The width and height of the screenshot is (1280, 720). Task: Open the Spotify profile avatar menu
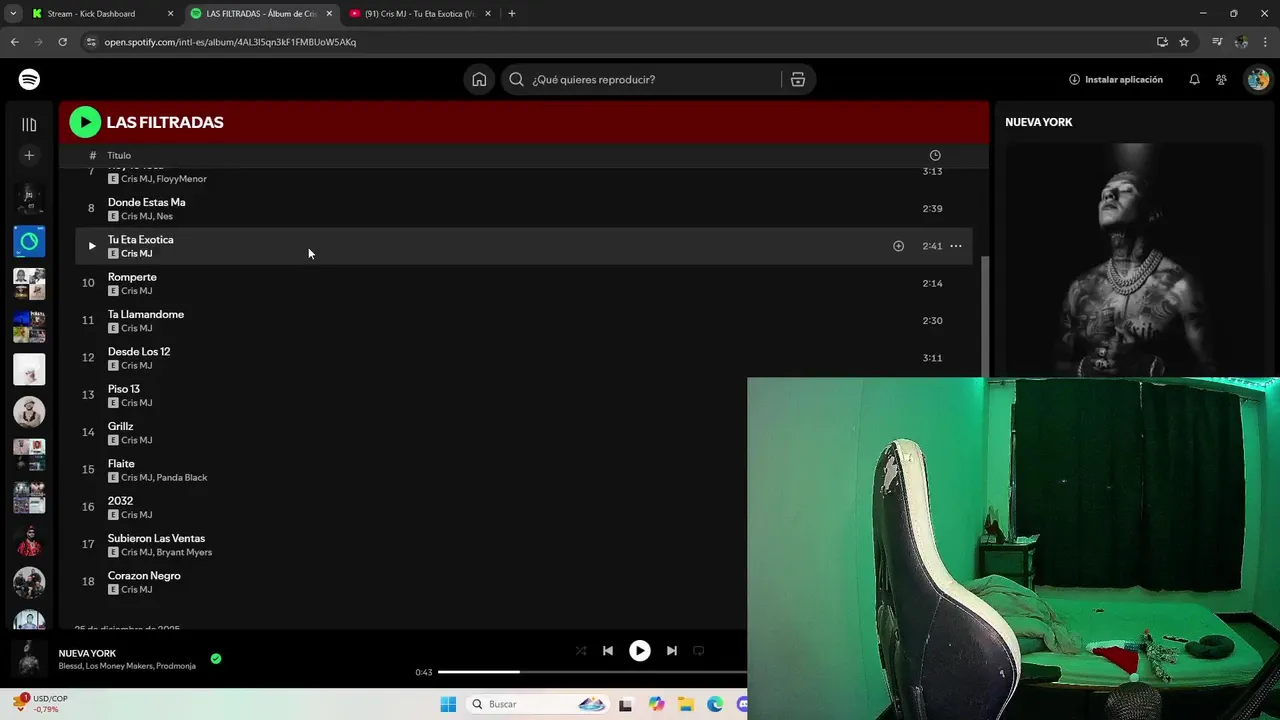pos(1257,79)
